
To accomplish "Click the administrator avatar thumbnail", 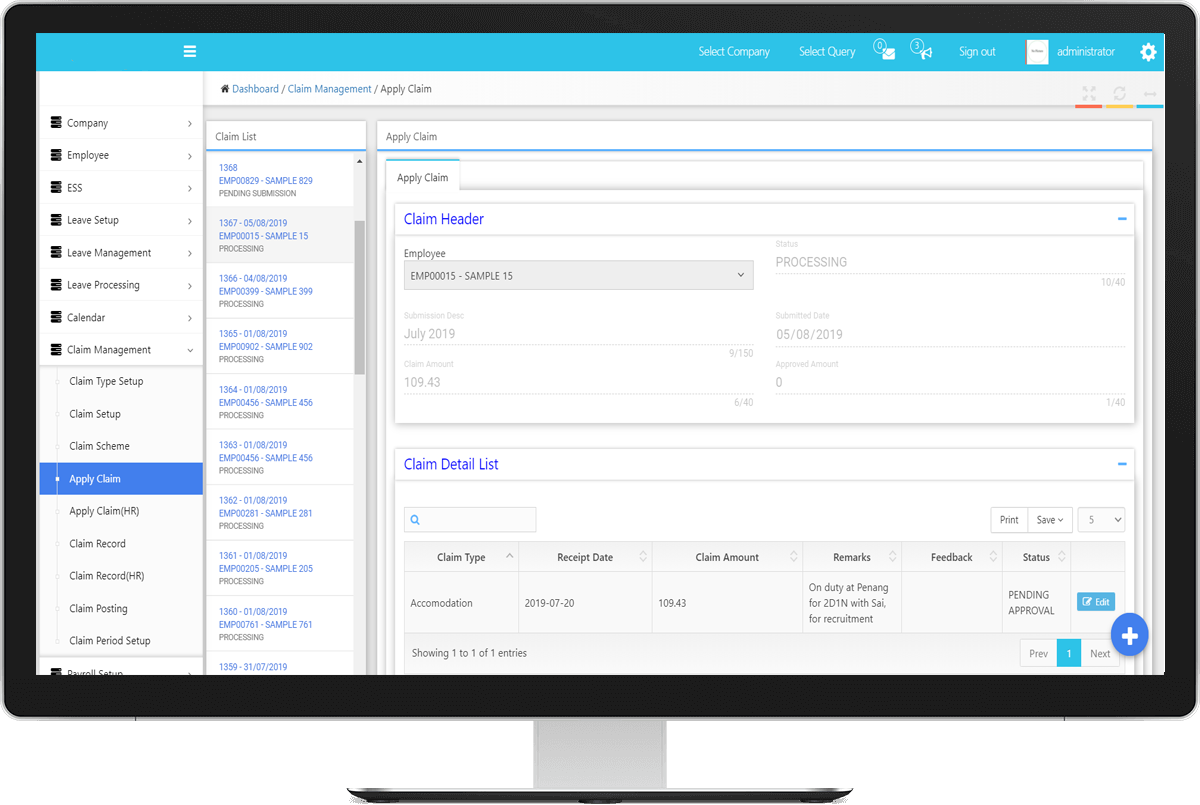I will coord(1037,52).
